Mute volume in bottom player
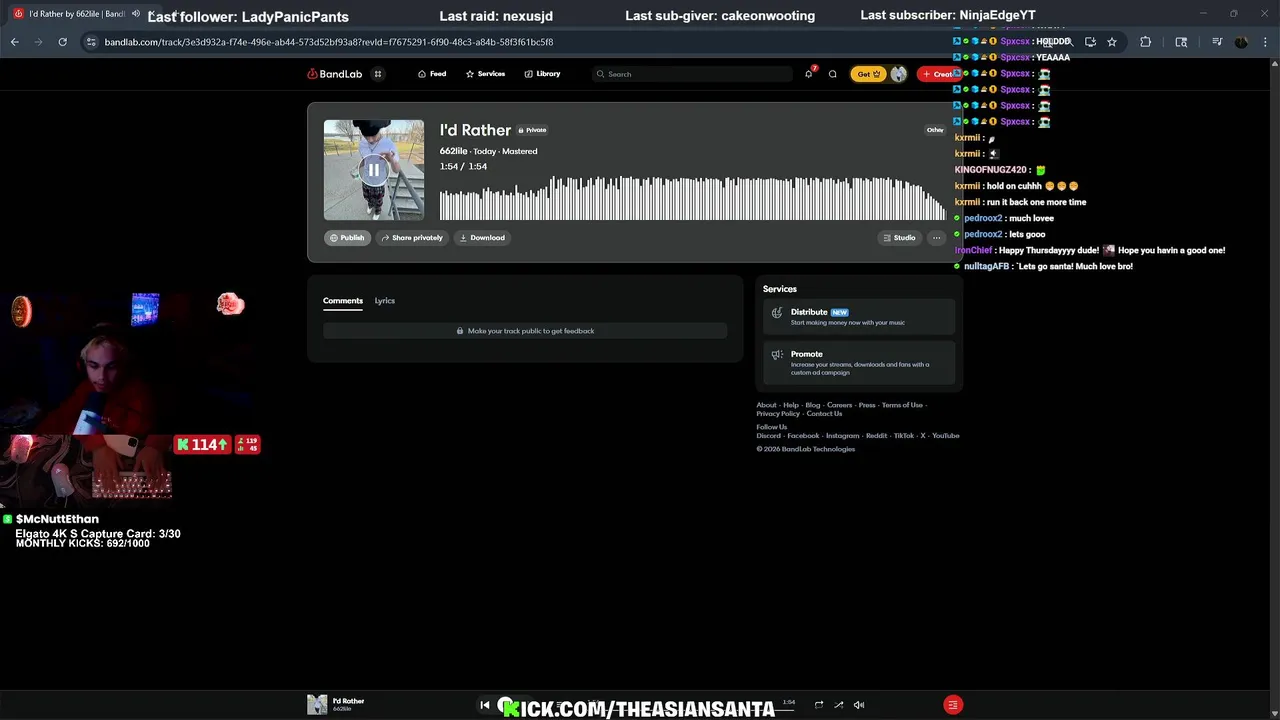 click(x=859, y=705)
